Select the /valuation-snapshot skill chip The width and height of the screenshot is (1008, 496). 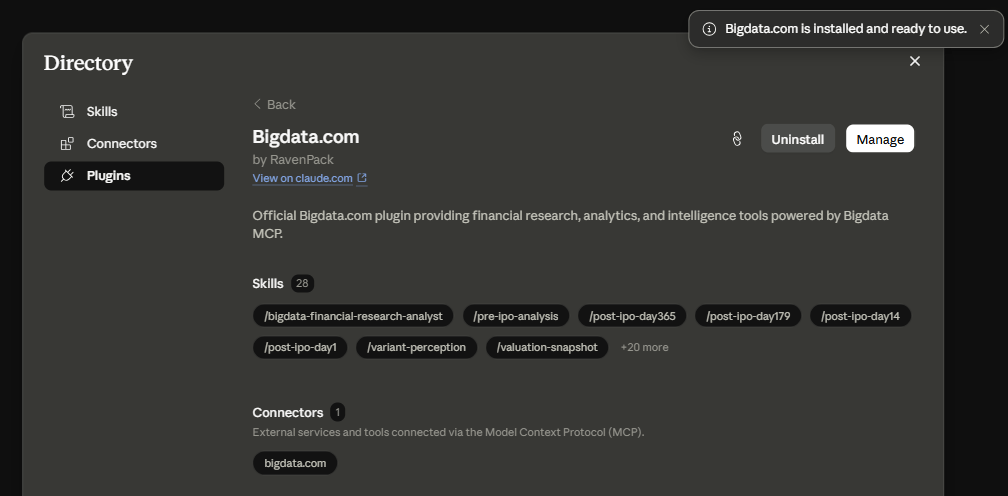tap(547, 348)
